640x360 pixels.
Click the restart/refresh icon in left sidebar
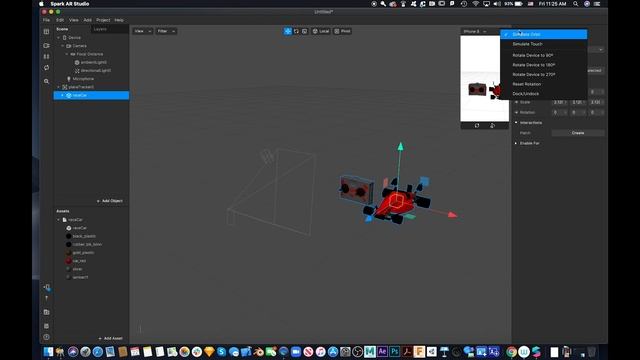pyautogui.click(x=47, y=67)
